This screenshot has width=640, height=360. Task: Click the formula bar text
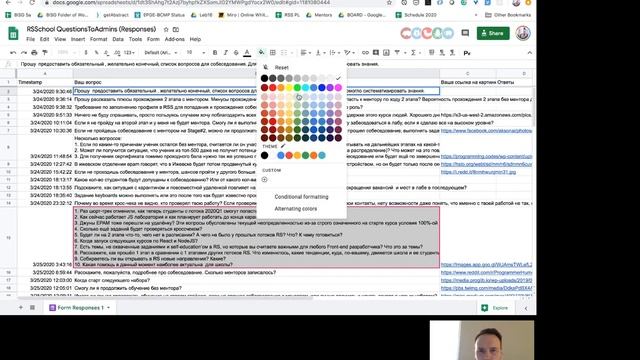point(200,64)
